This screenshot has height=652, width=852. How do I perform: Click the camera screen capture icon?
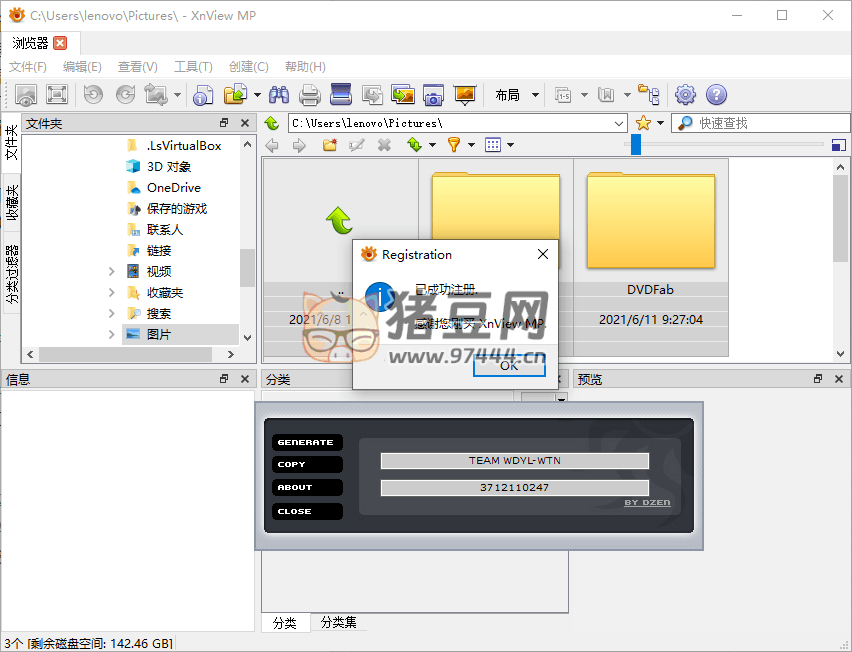[433, 95]
